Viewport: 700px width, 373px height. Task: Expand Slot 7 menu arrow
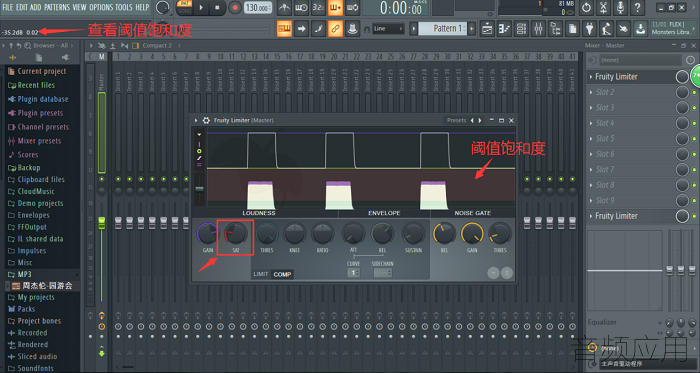pos(591,170)
